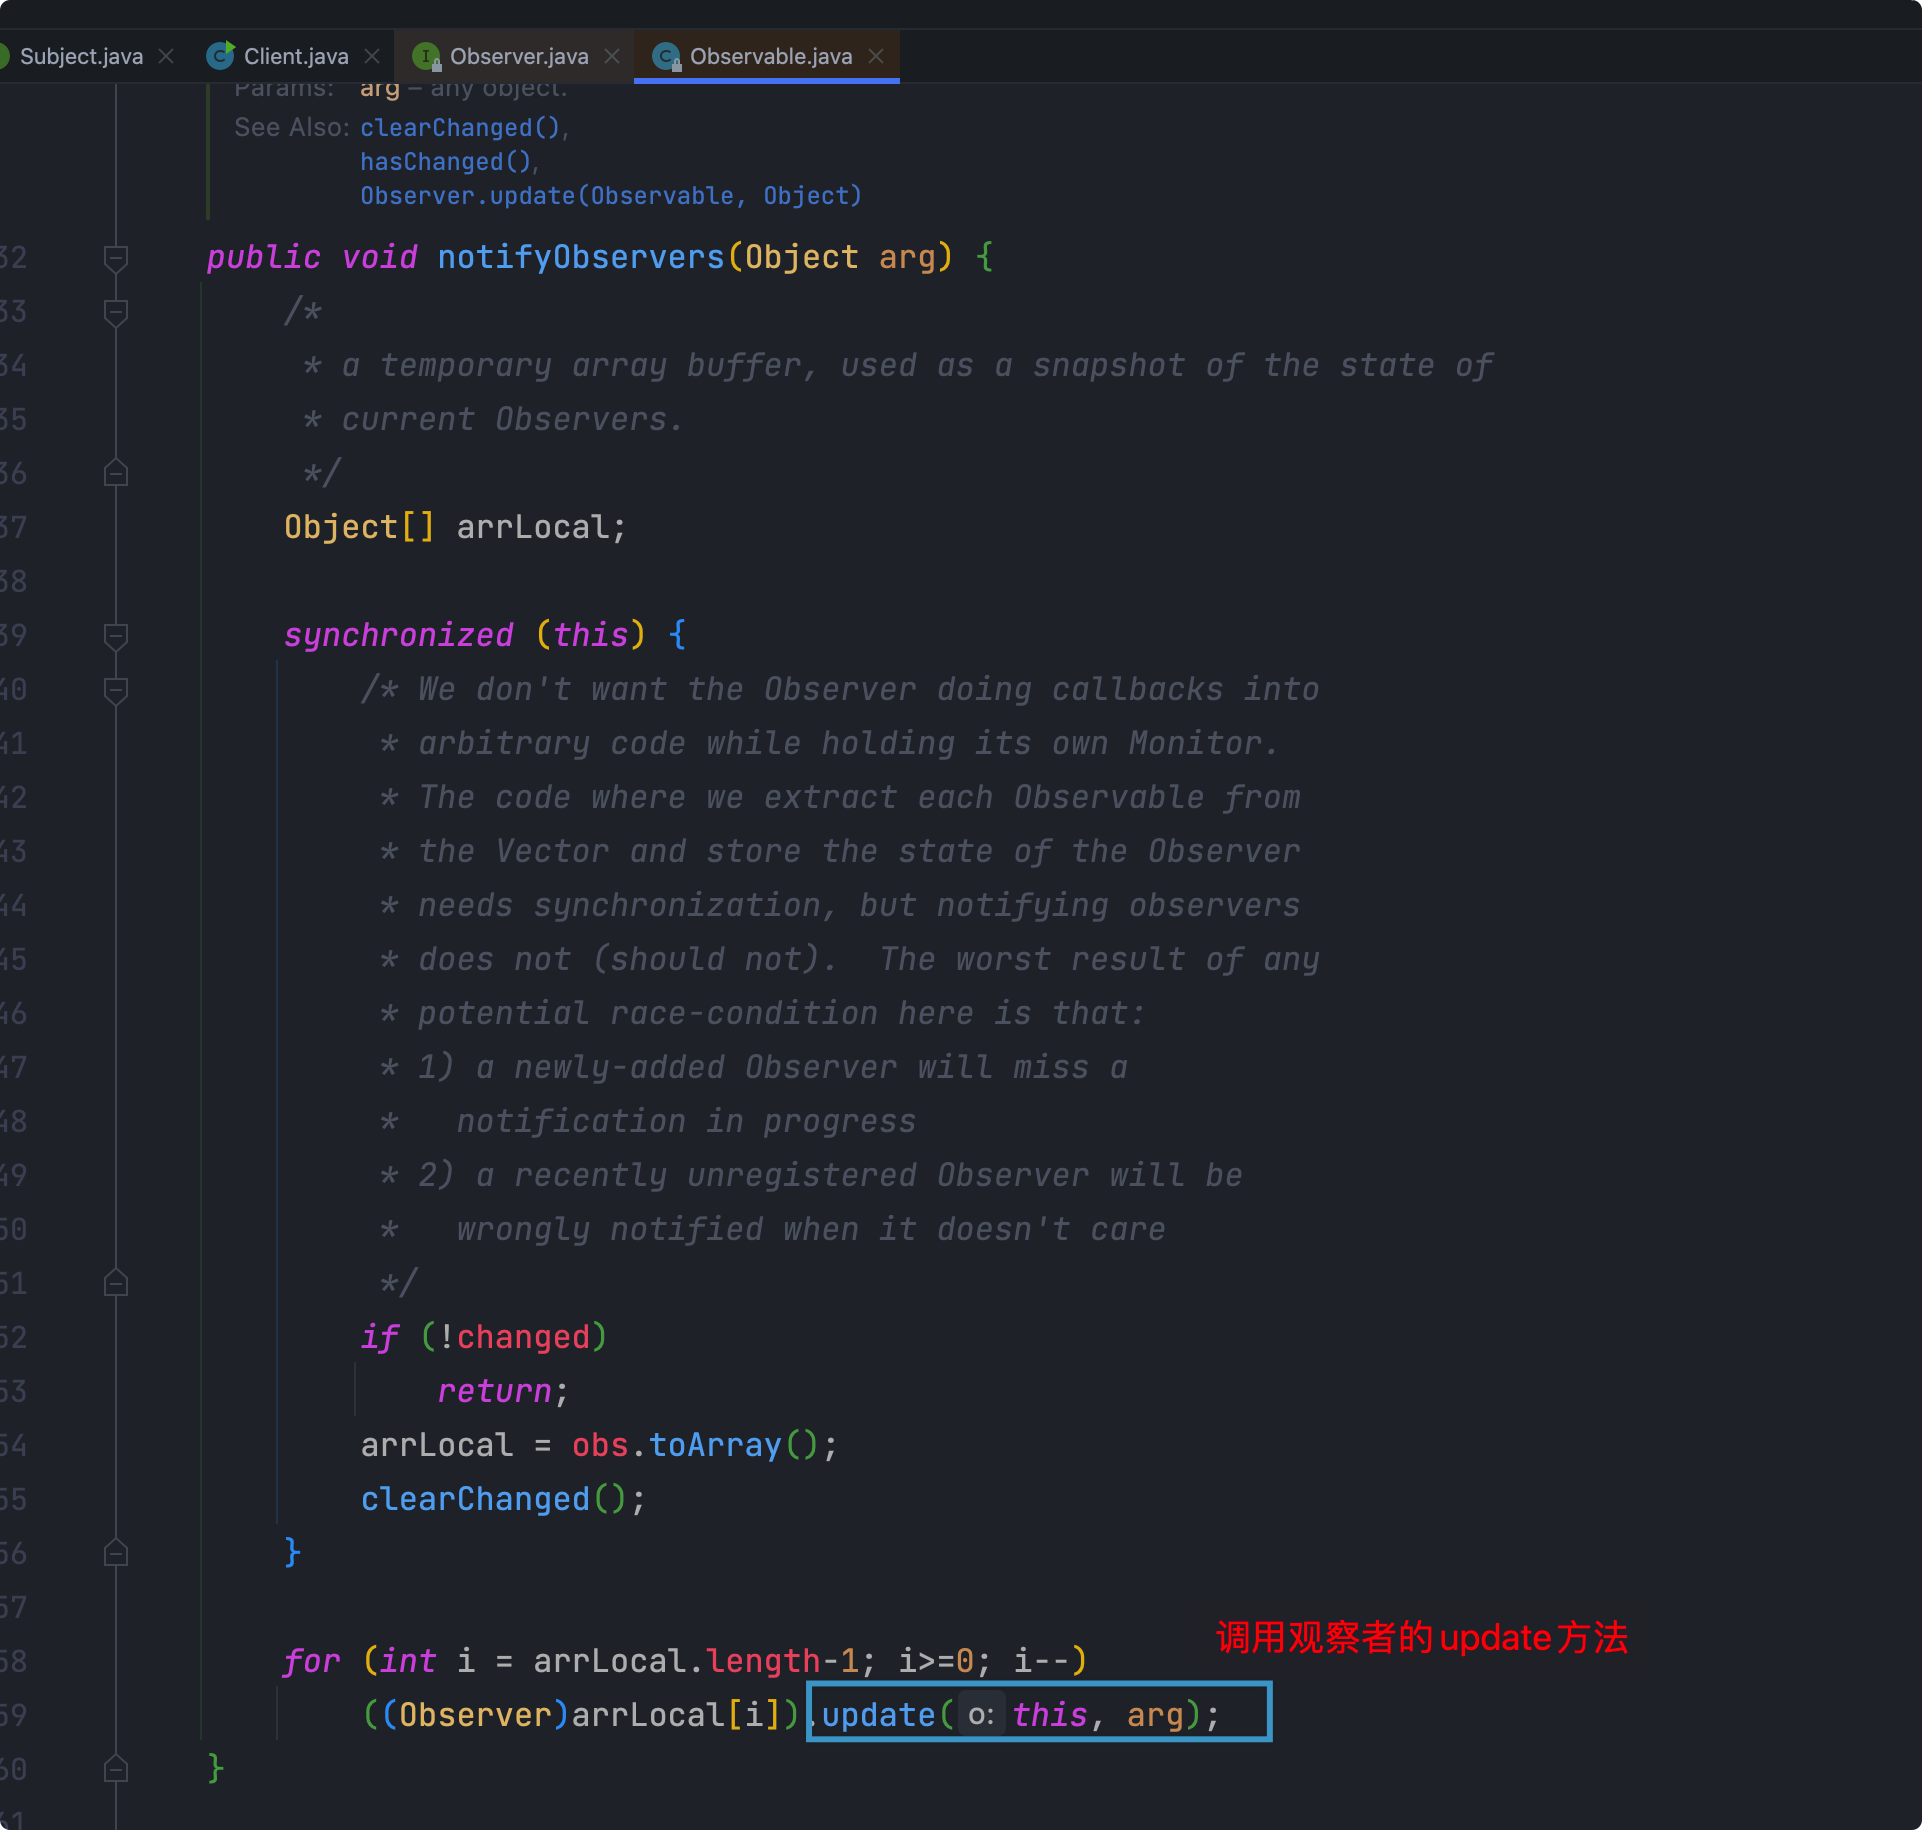Open the clearChanged() doc link
This screenshot has width=1922, height=1830.
tap(460, 128)
